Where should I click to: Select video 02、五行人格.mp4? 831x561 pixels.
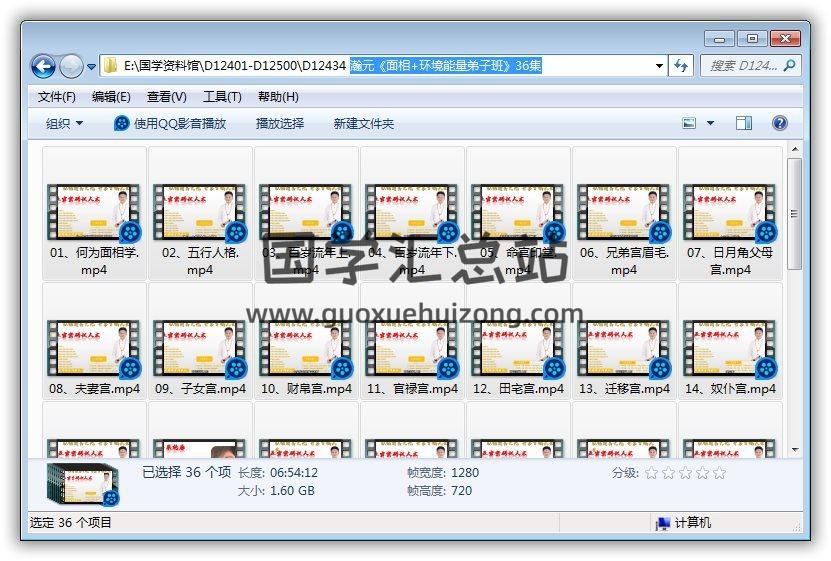coord(200,214)
